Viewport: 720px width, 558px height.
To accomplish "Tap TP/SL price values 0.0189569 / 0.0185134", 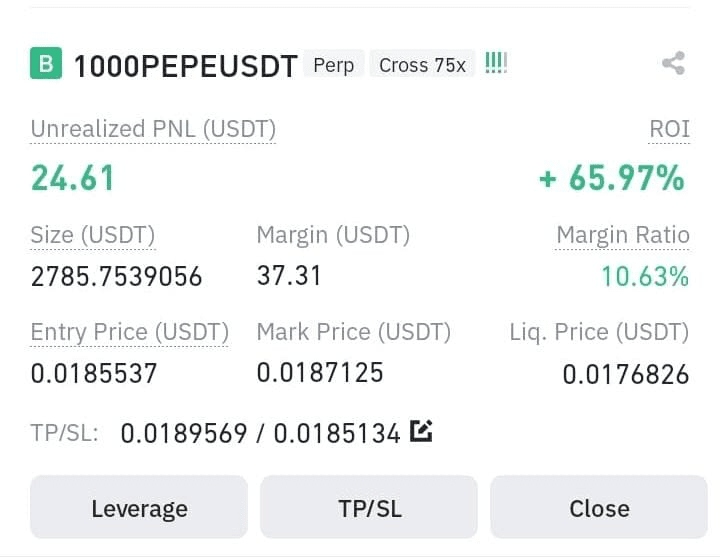I will click(x=260, y=433).
